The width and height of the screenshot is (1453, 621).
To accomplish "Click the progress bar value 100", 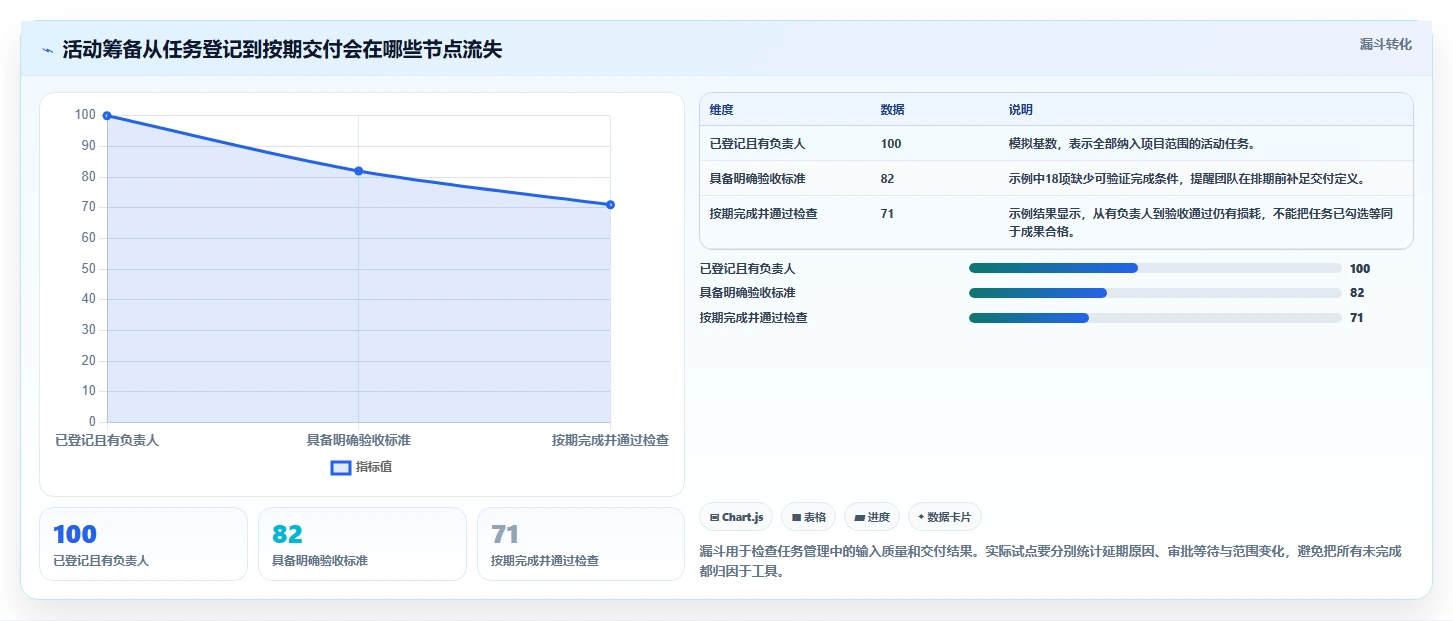I will tap(1360, 268).
